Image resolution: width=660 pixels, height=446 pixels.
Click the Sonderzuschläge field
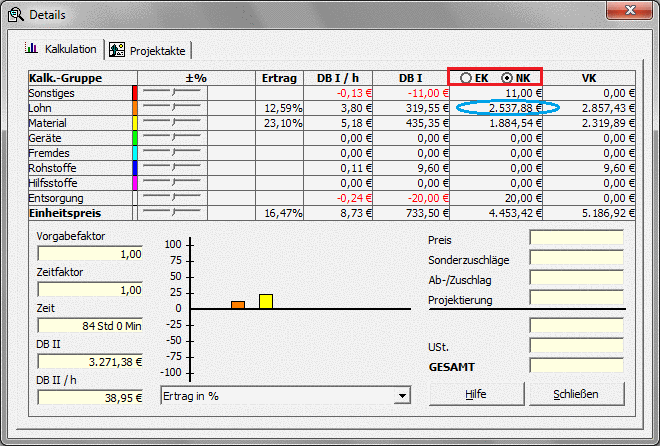577,258
